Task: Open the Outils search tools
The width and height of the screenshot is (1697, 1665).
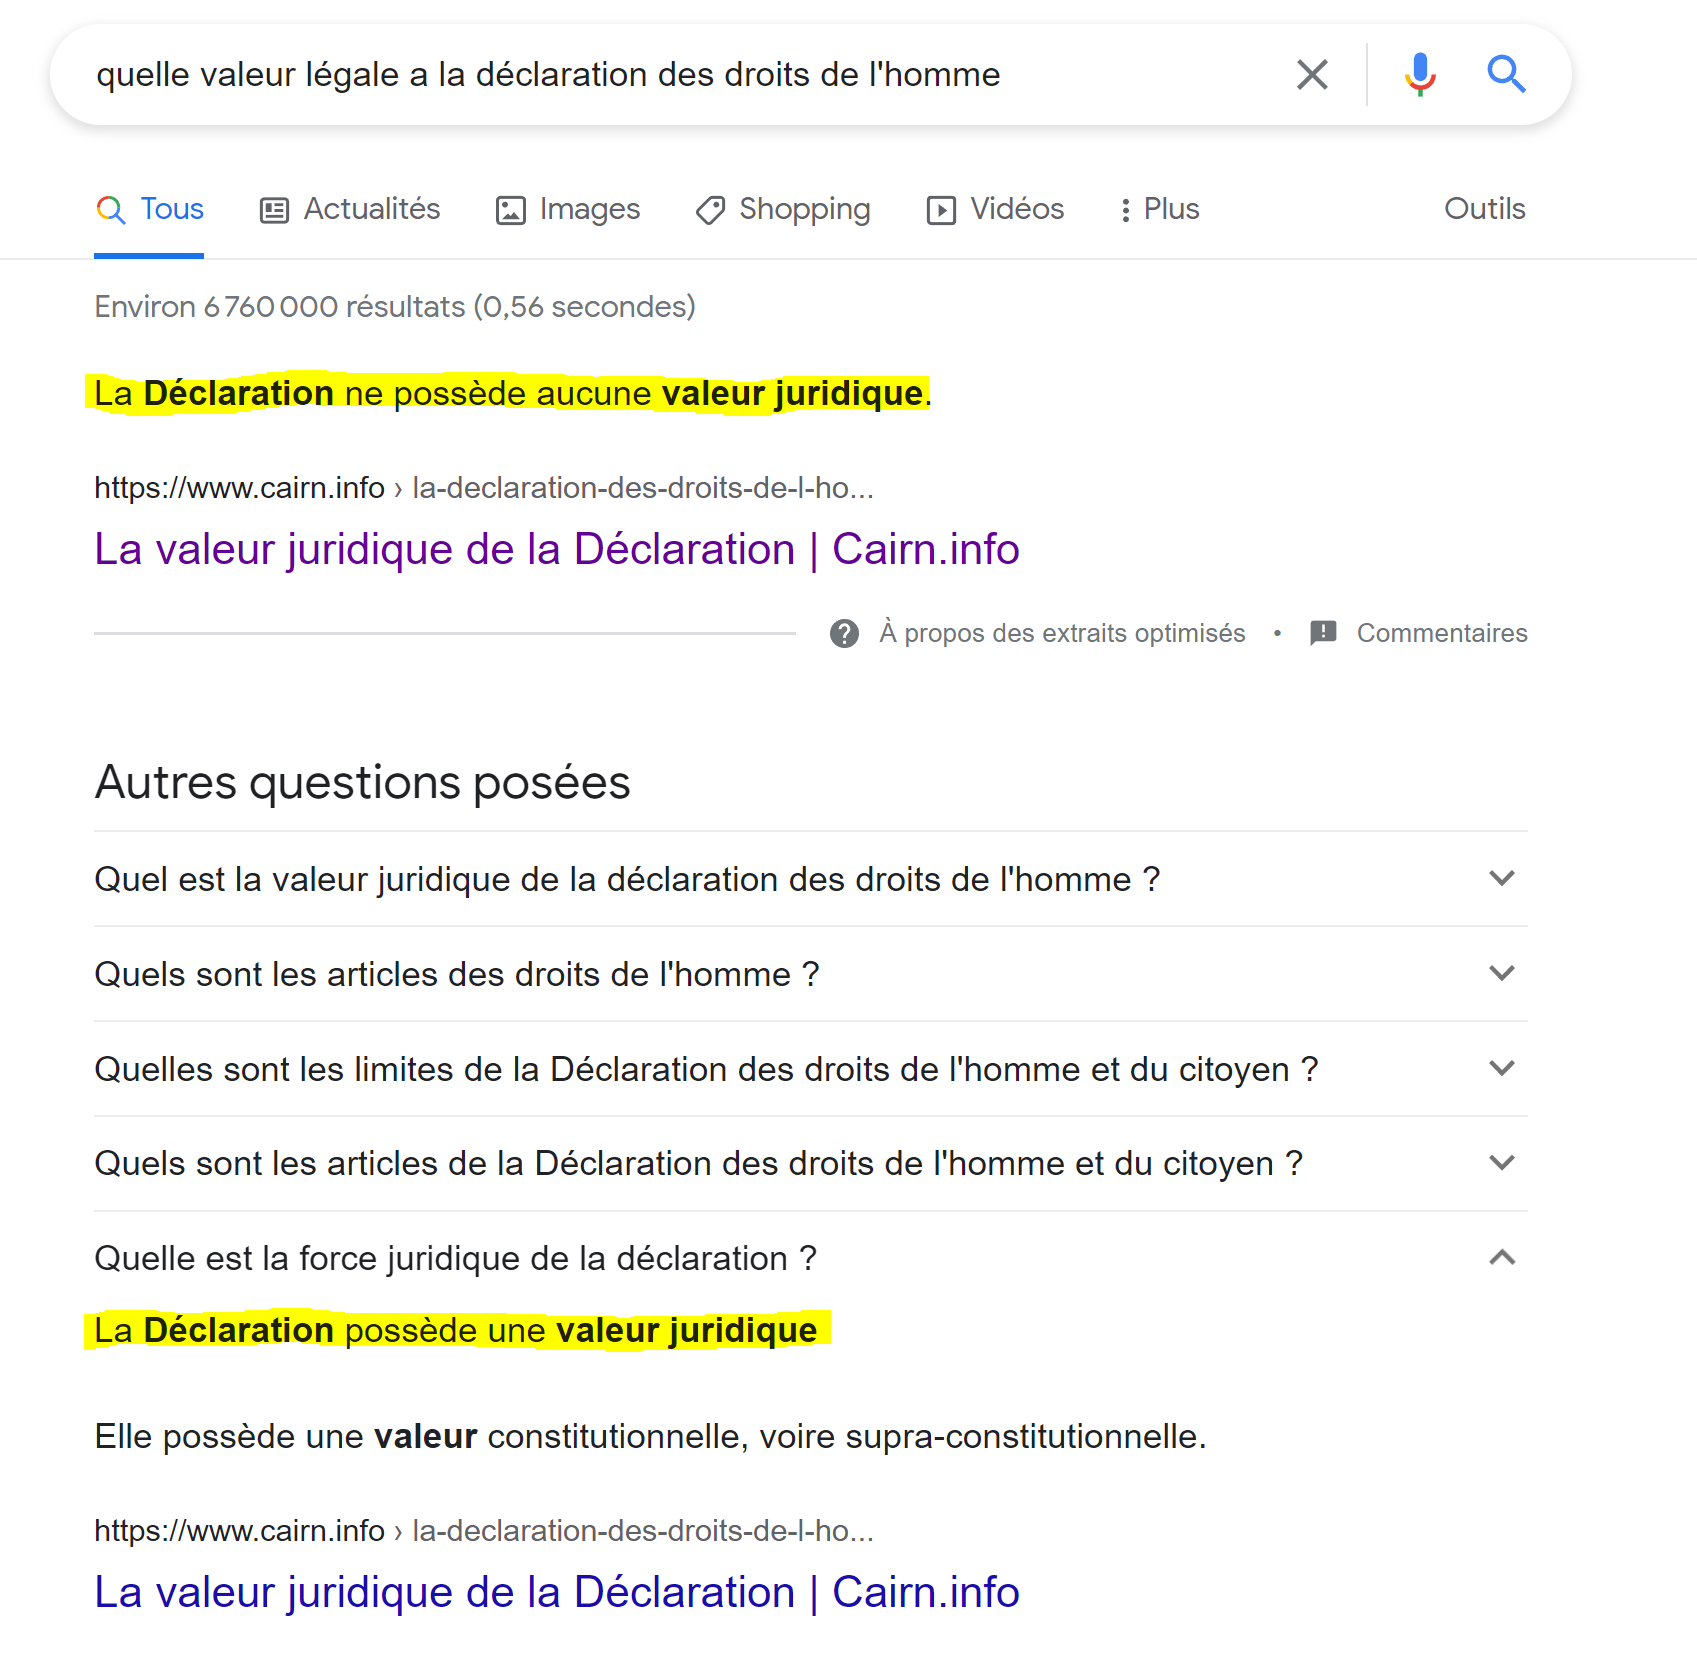Action: [1484, 209]
